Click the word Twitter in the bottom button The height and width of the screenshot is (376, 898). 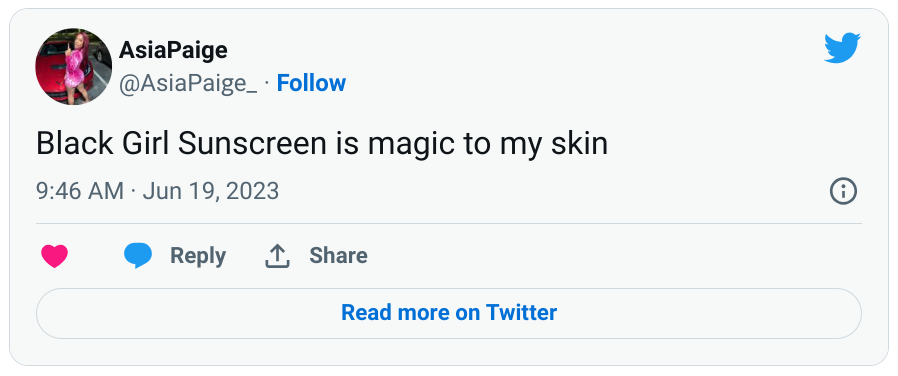521,312
